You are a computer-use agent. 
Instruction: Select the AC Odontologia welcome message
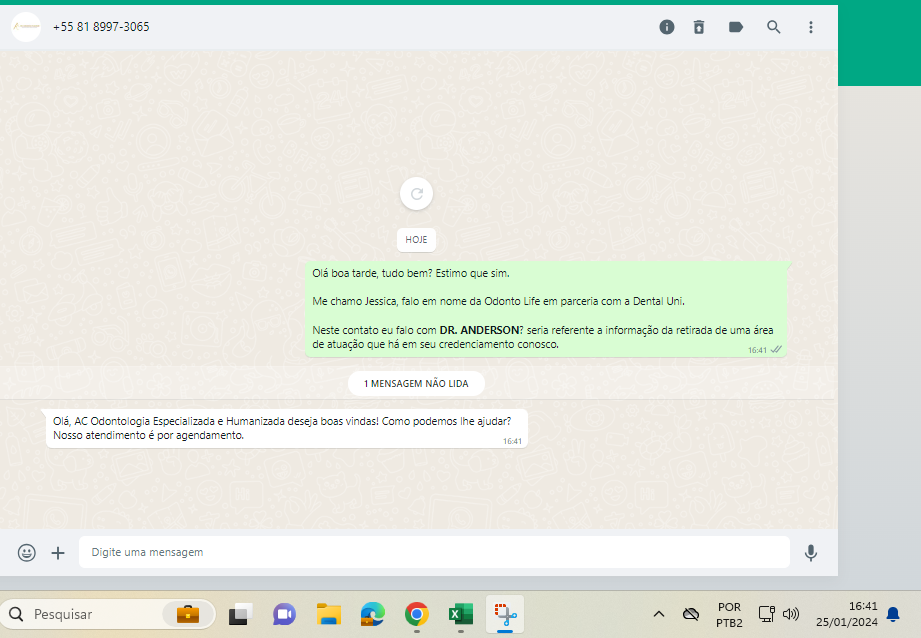coord(287,429)
